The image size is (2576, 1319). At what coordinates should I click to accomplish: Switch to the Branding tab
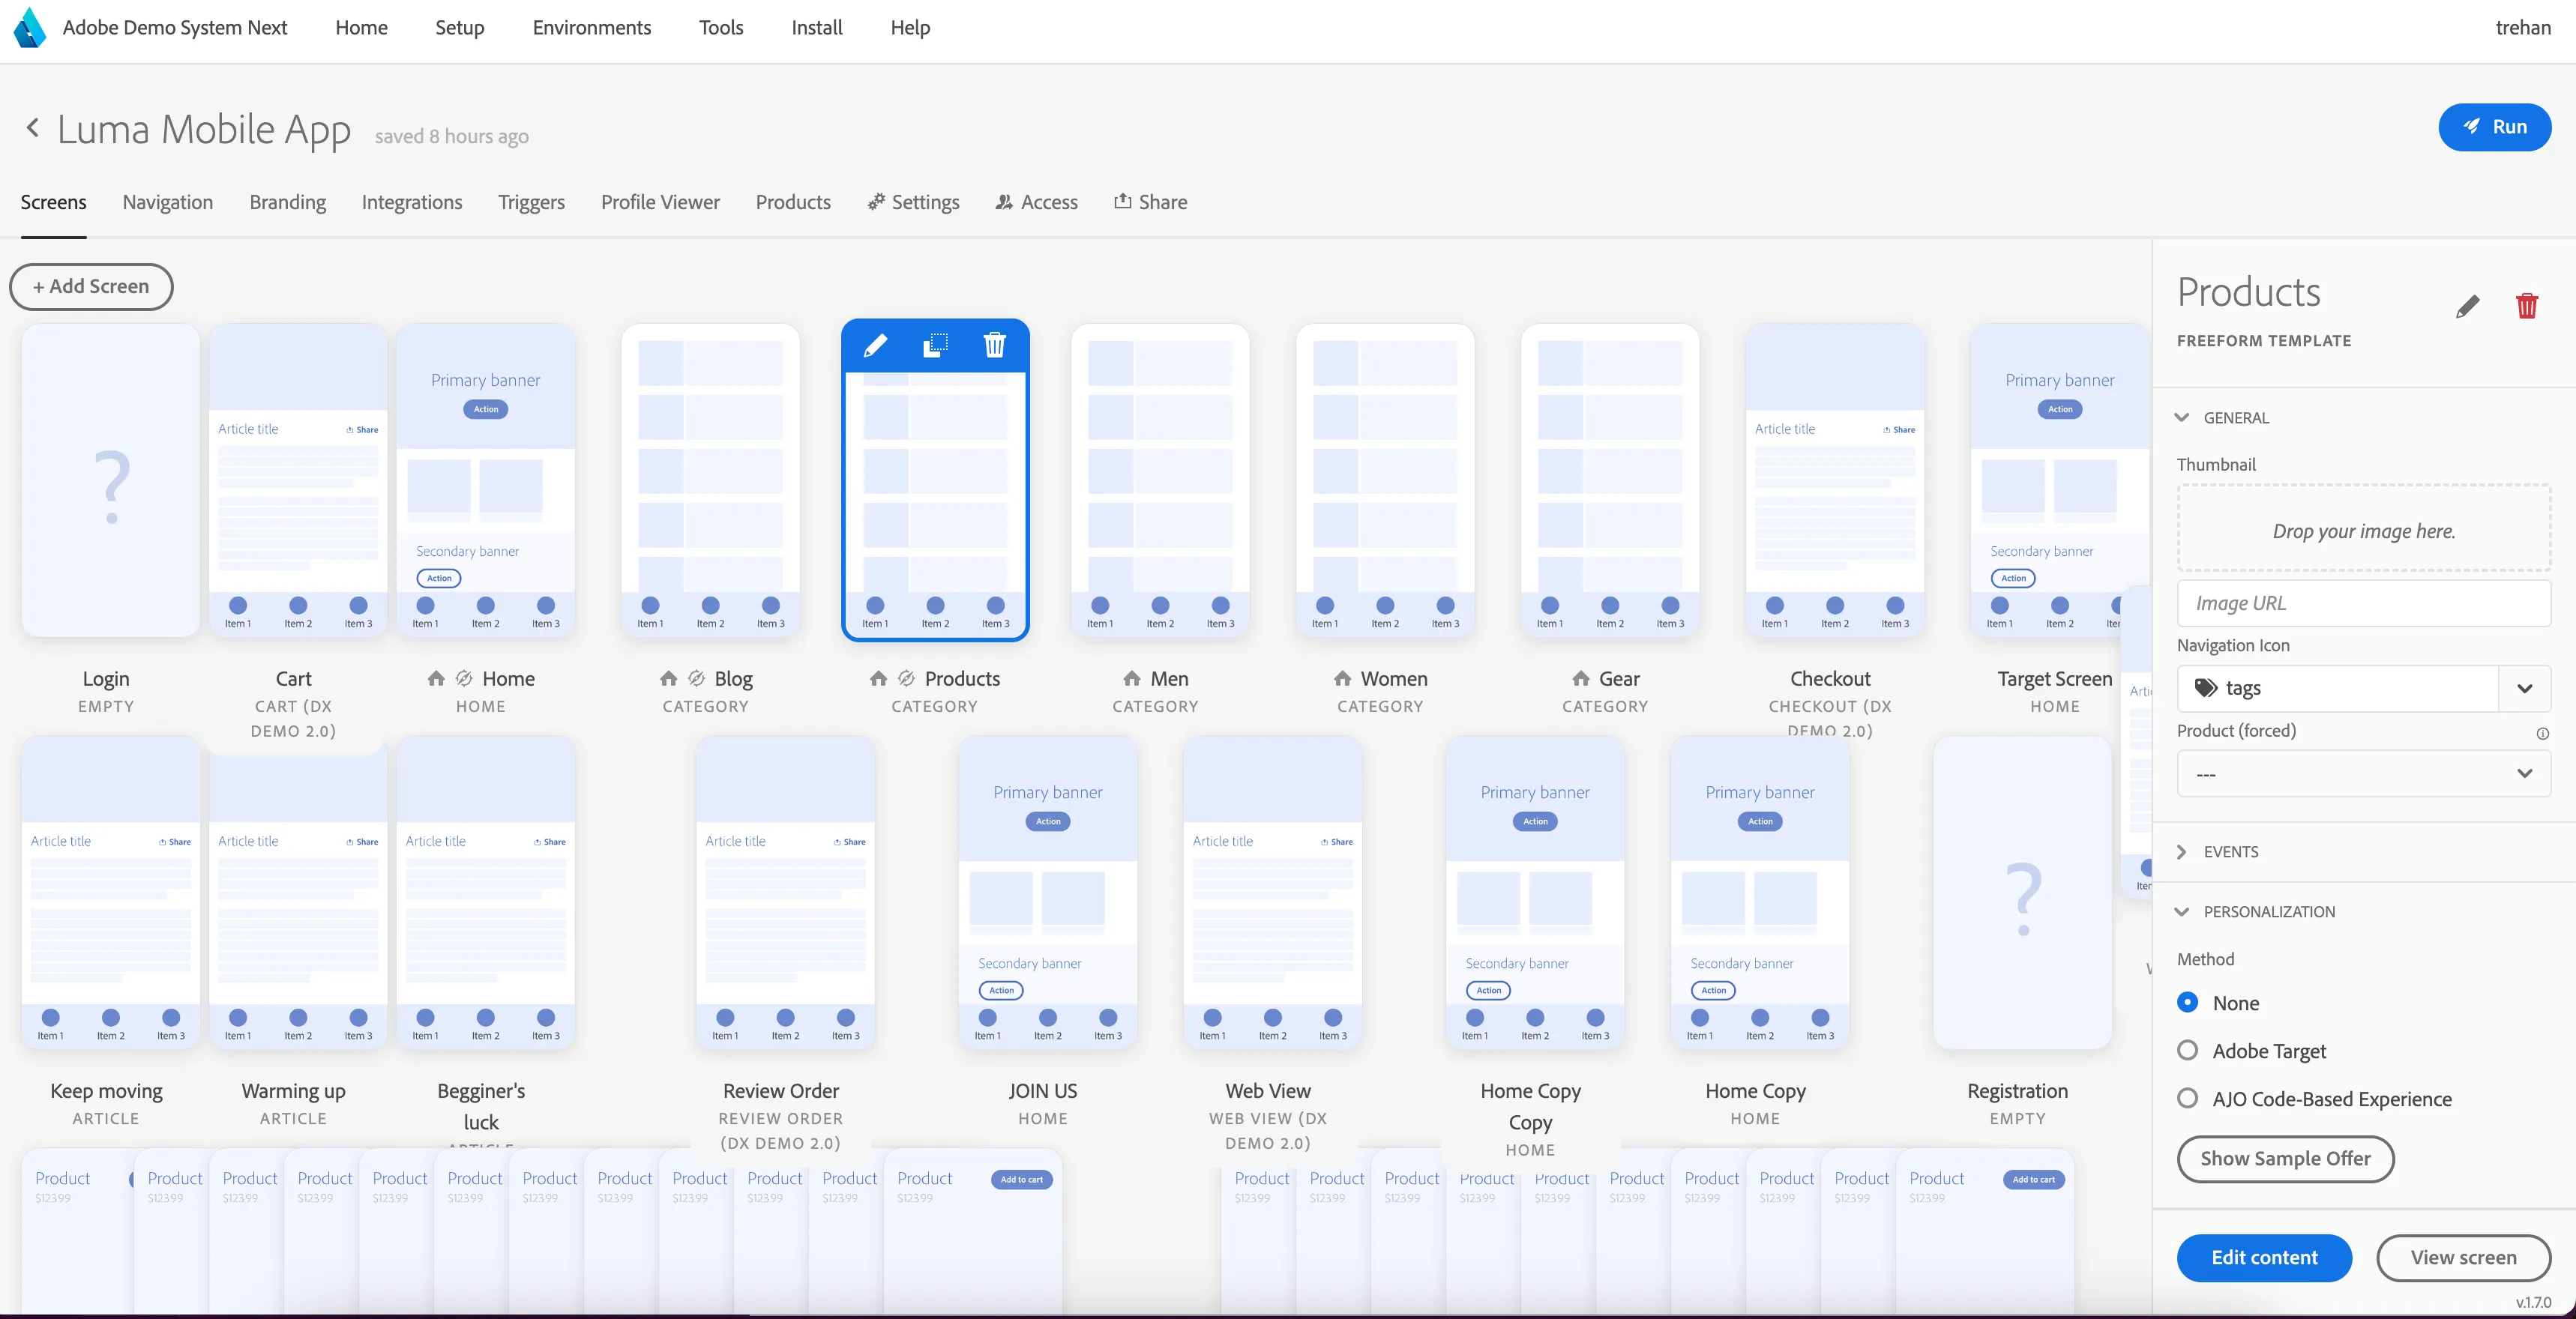pyautogui.click(x=288, y=202)
